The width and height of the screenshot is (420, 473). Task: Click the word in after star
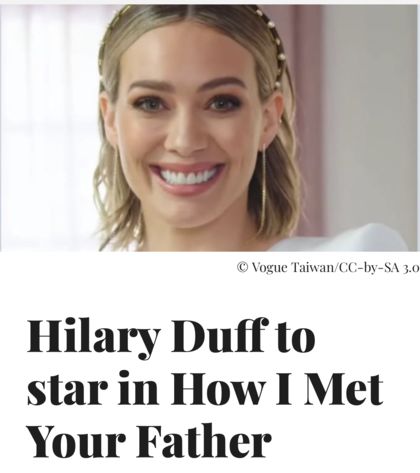pyautogui.click(x=139, y=388)
